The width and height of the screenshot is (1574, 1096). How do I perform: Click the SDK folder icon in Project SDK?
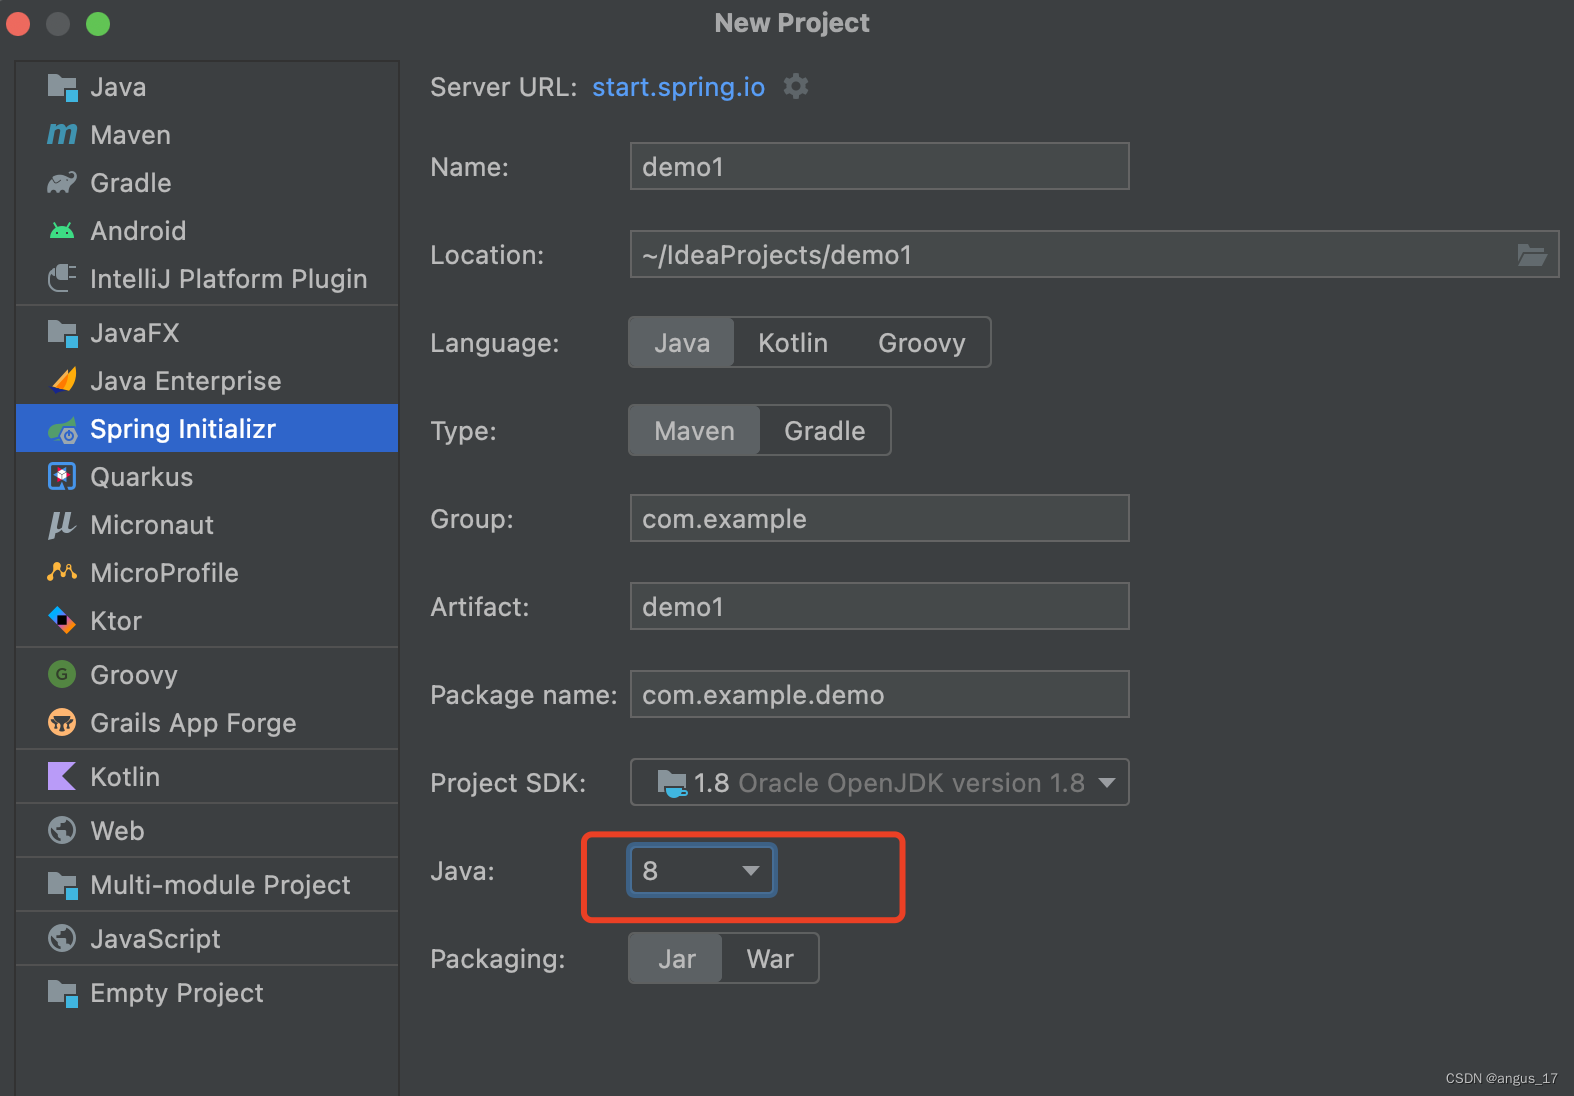click(672, 783)
